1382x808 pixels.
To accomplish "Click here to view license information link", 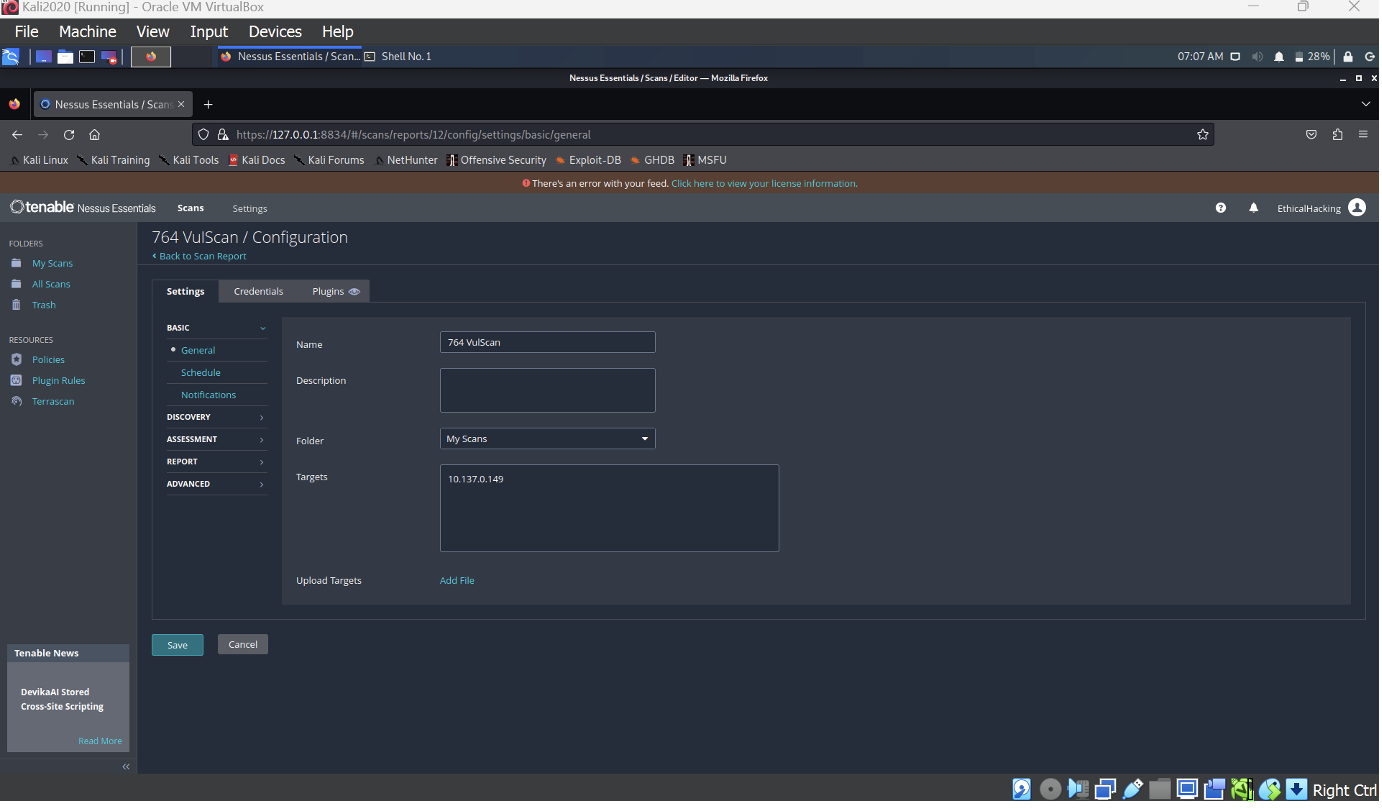I will pos(764,184).
